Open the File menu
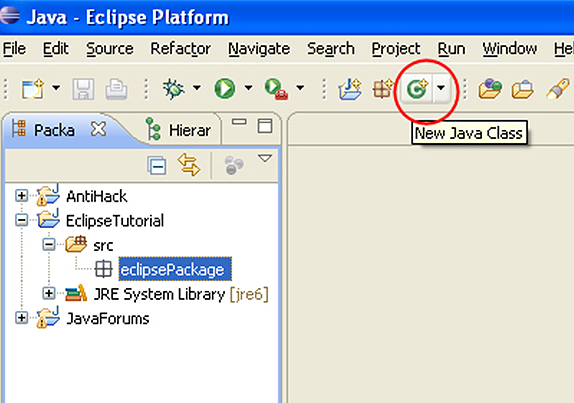574x403 pixels. (14, 49)
